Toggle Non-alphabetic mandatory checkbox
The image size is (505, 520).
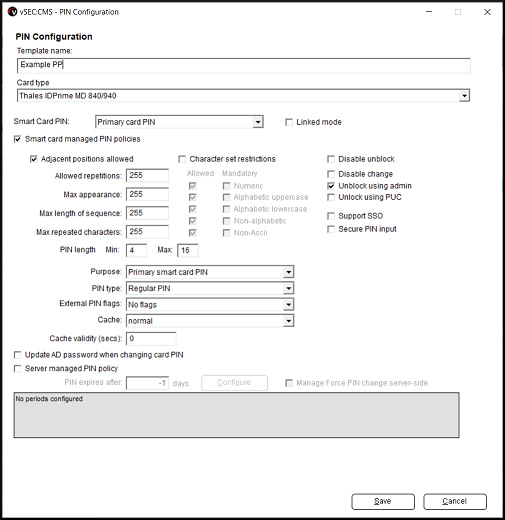226,221
